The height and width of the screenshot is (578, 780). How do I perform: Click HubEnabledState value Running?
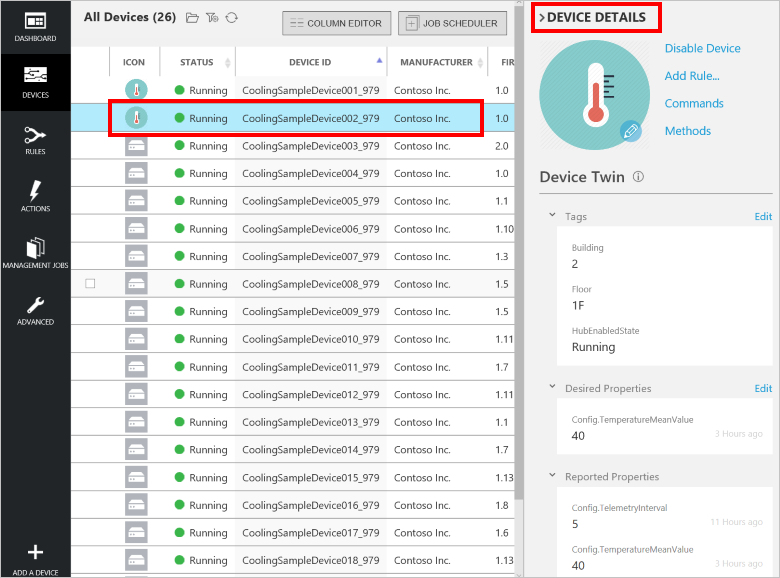coord(593,347)
